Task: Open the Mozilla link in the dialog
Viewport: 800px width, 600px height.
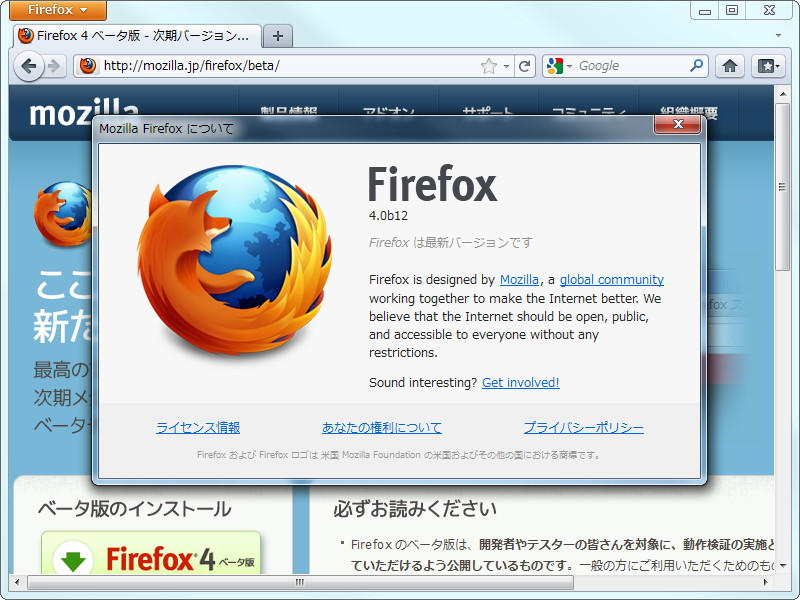Action: pyautogui.click(x=518, y=279)
